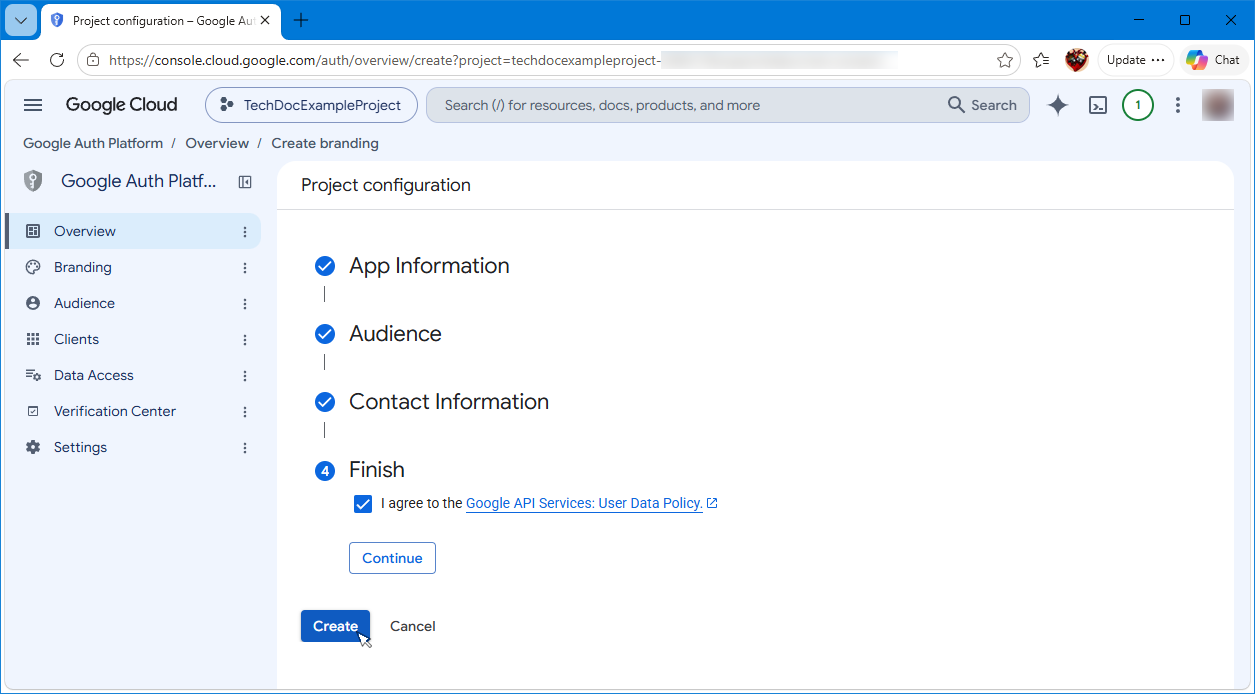Click the Verification Center icon
This screenshot has height=694, width=1255.
[x=33, y=411]
